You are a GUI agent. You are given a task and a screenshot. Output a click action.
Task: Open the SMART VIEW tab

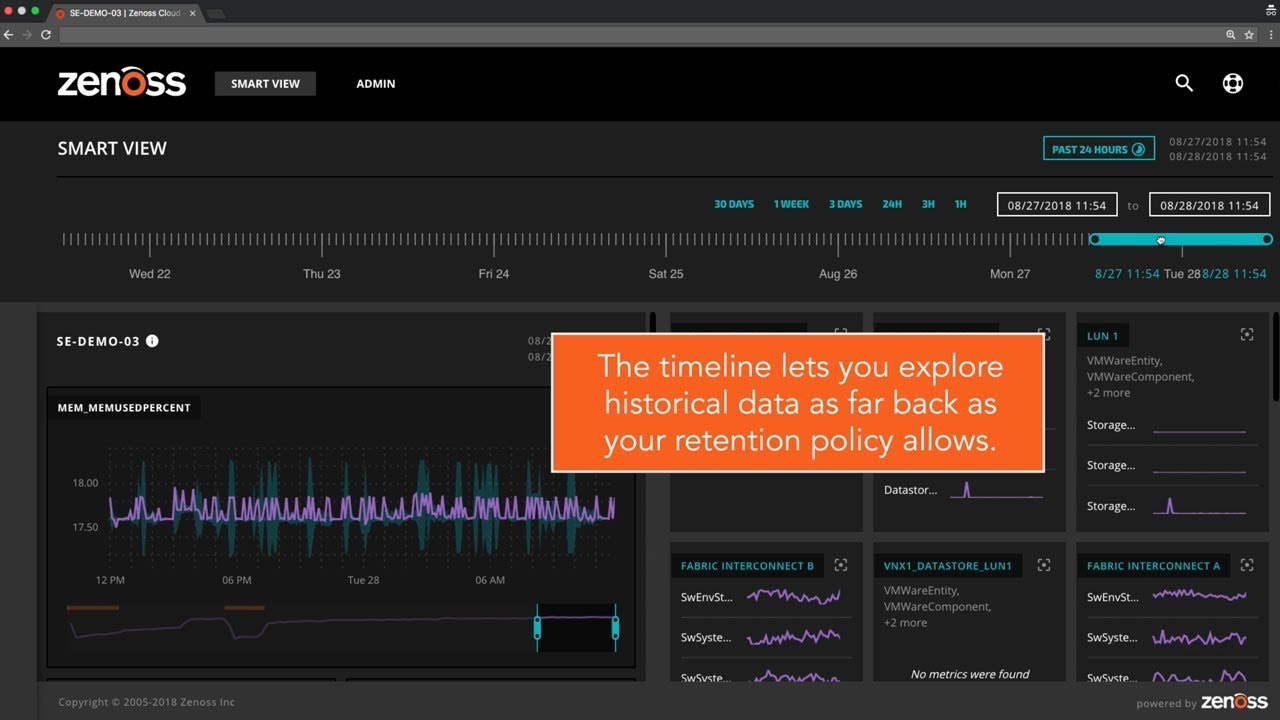(x=265, y=84)
